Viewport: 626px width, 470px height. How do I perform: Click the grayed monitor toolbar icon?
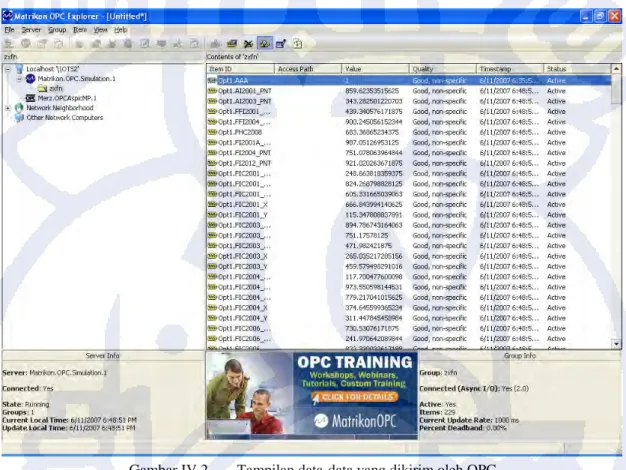click(161, 44)
